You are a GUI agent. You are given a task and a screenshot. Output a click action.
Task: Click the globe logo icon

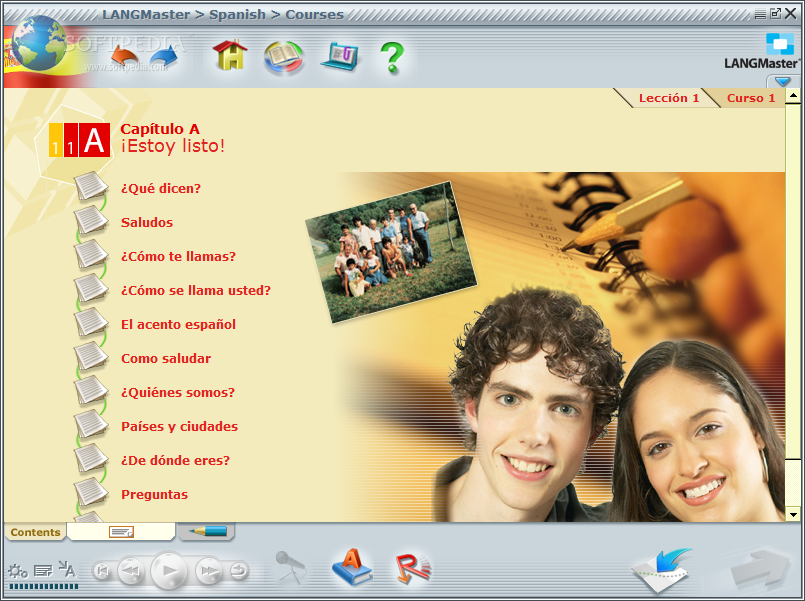pos(39,43)
